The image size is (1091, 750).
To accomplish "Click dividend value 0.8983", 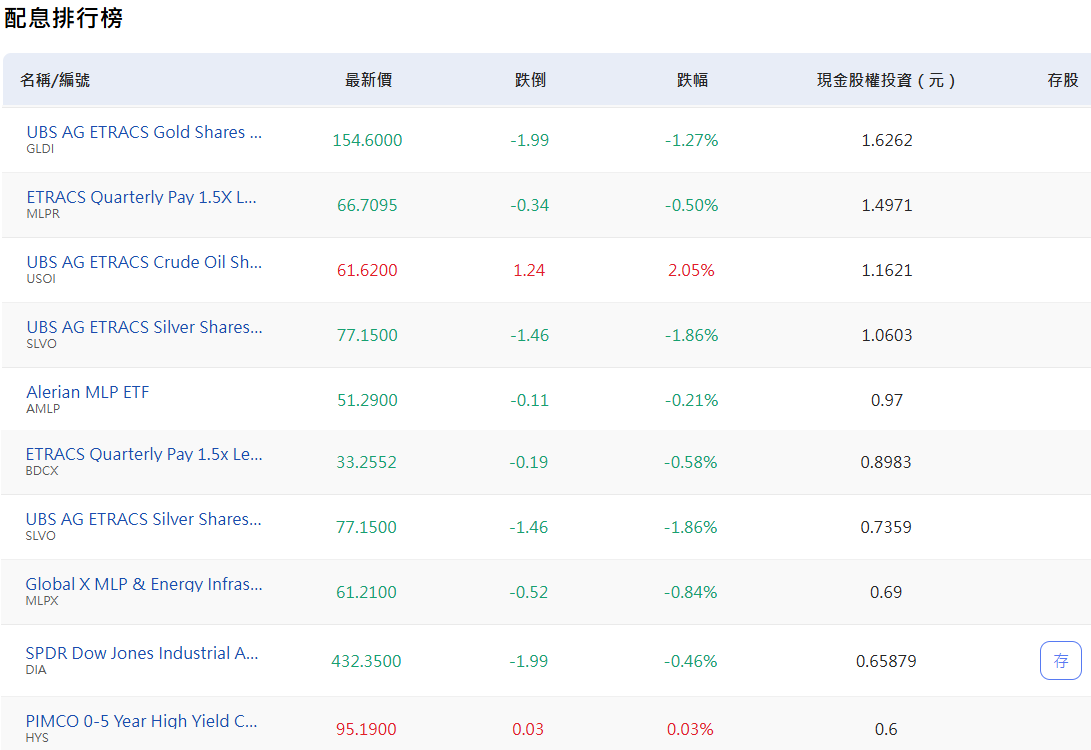I will pos(886,463).
